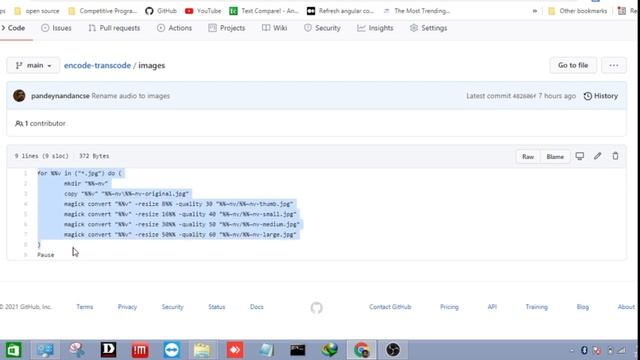Open the command prompt in the taskbar

point(298,350)
